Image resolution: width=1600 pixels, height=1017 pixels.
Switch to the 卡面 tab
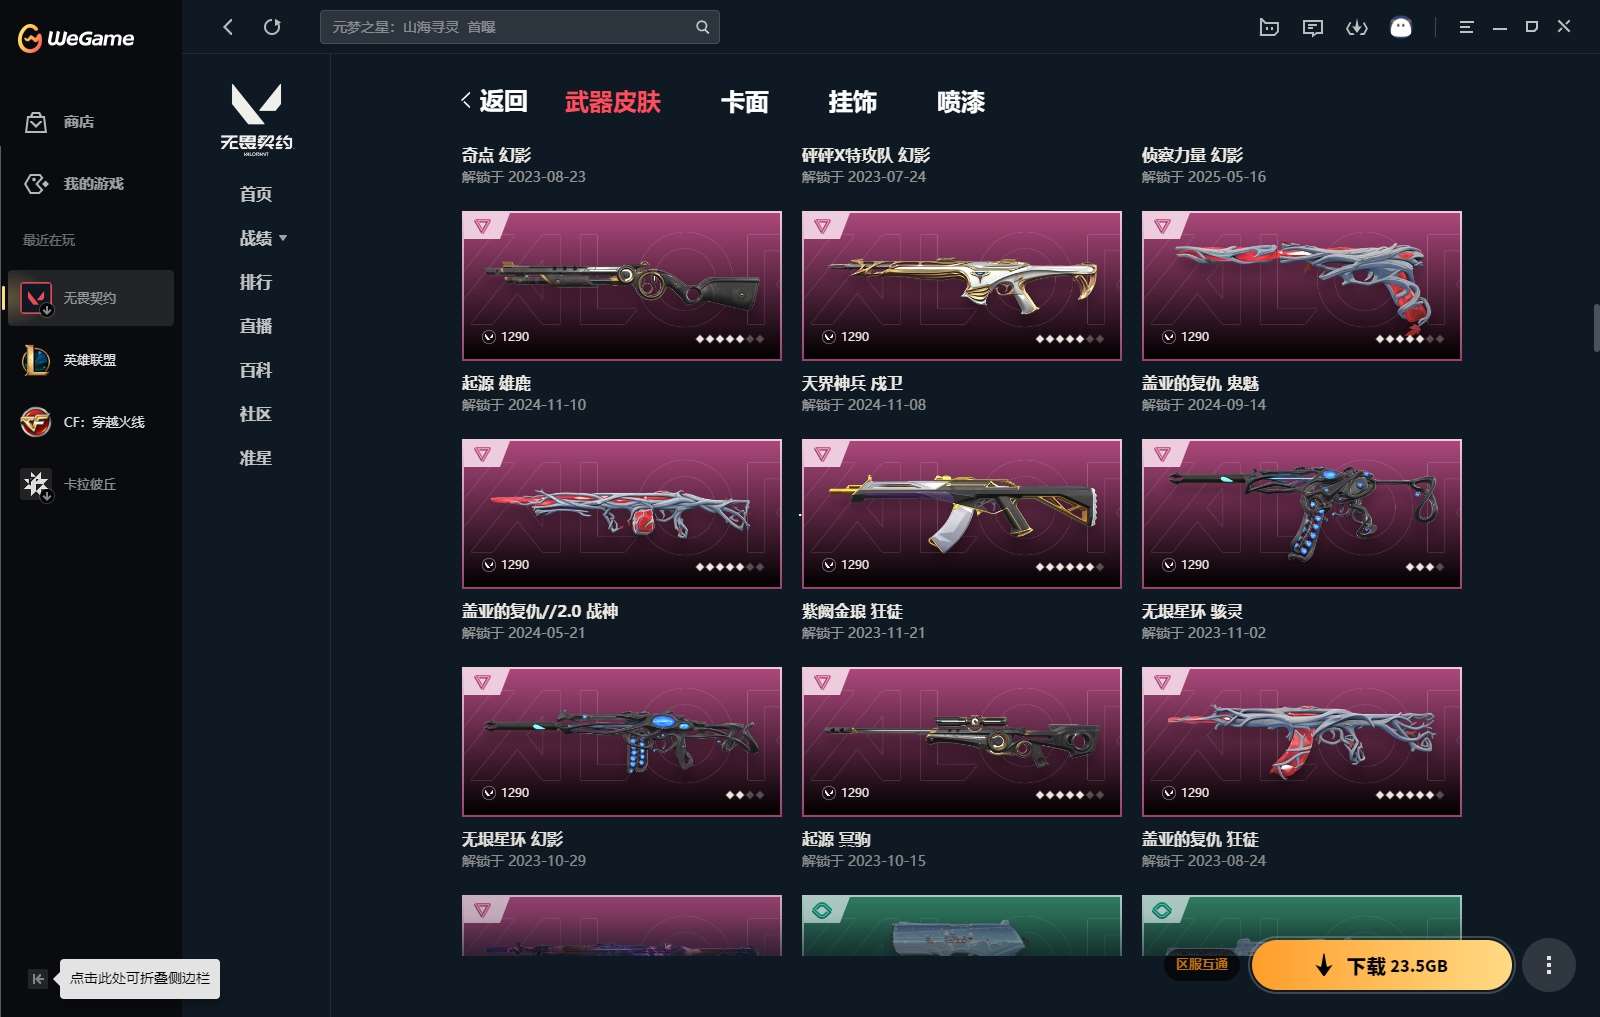point(745,102)
